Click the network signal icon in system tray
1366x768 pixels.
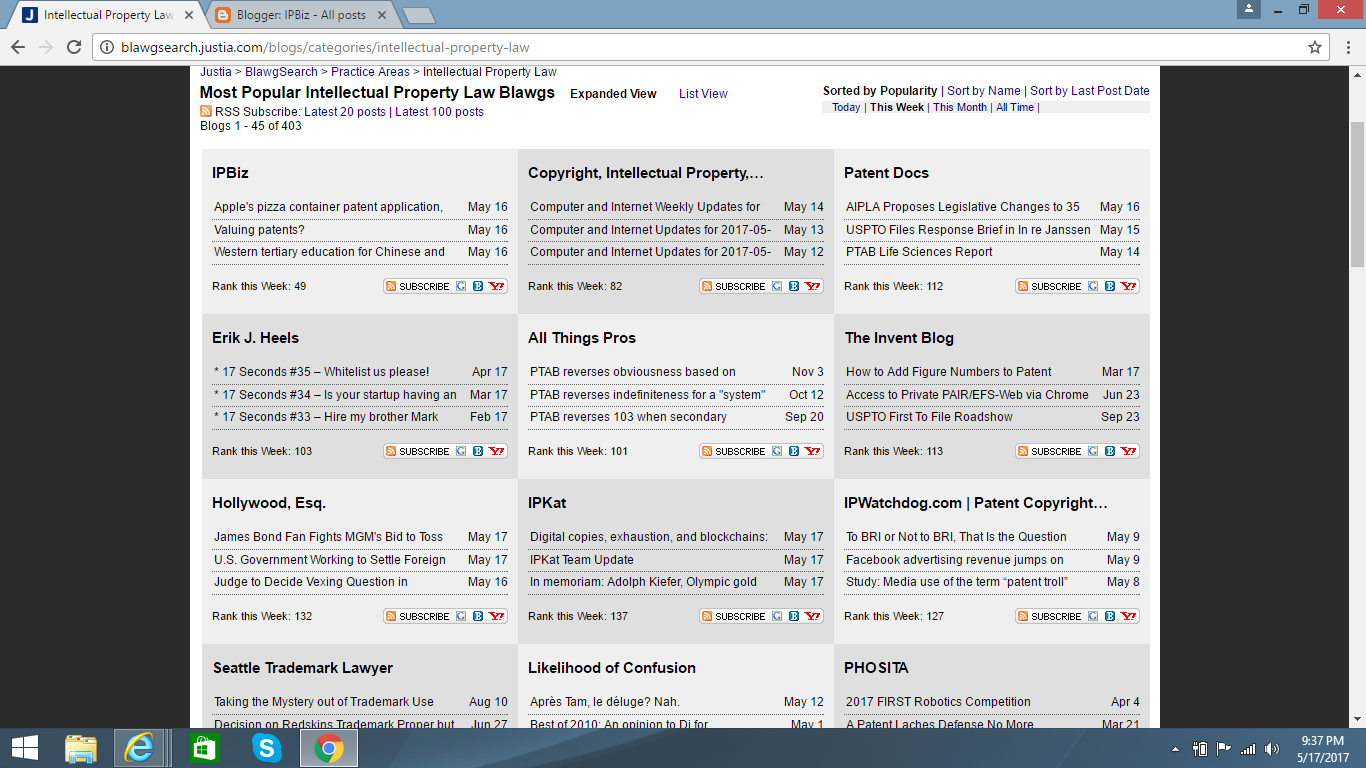pos(1248,749)
